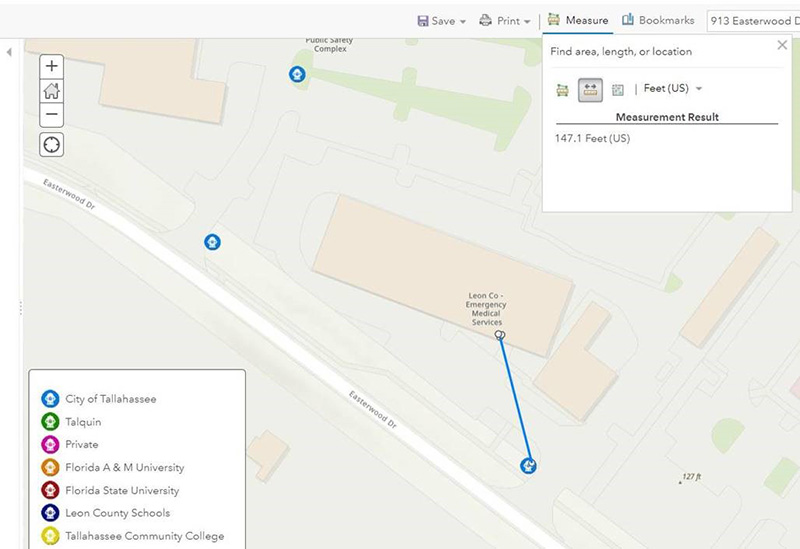Screen dimensions: 800x549
Task: Click hydrant marker near Public Safety Complex
Action: click(297, 74)
